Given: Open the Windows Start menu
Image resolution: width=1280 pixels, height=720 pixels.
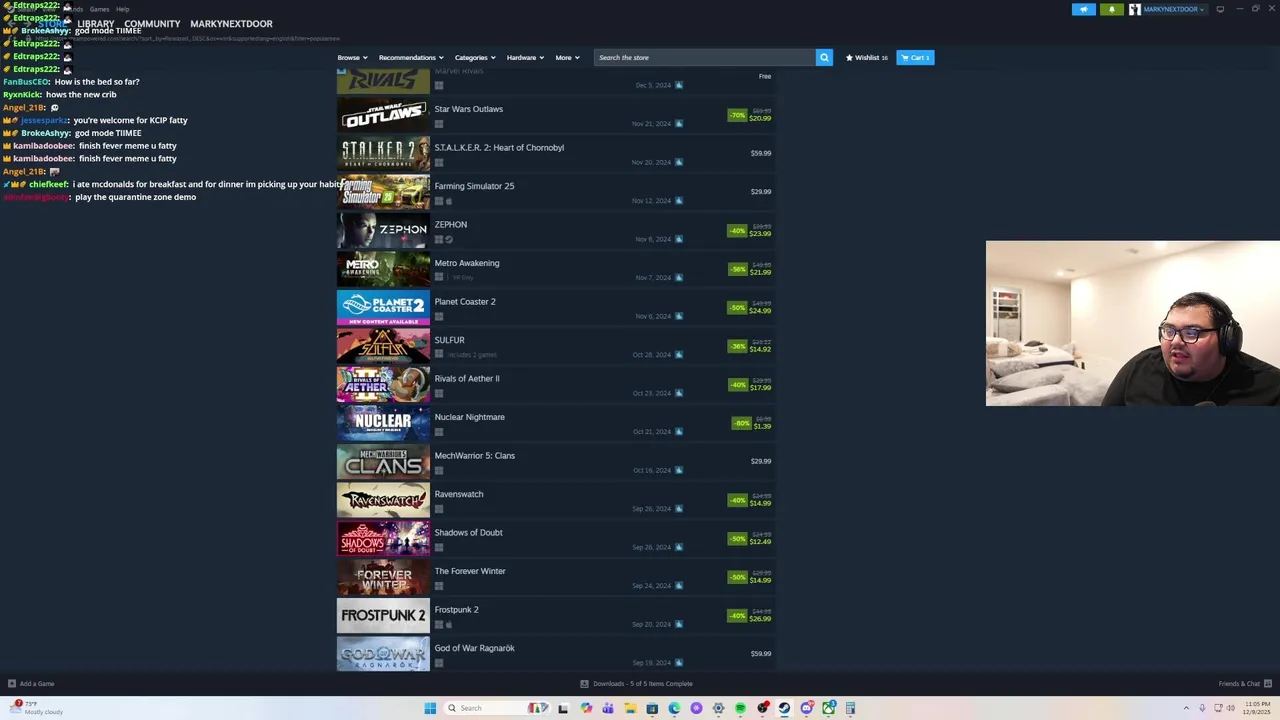Looking at the screenshot, I should tap(430, 708).
